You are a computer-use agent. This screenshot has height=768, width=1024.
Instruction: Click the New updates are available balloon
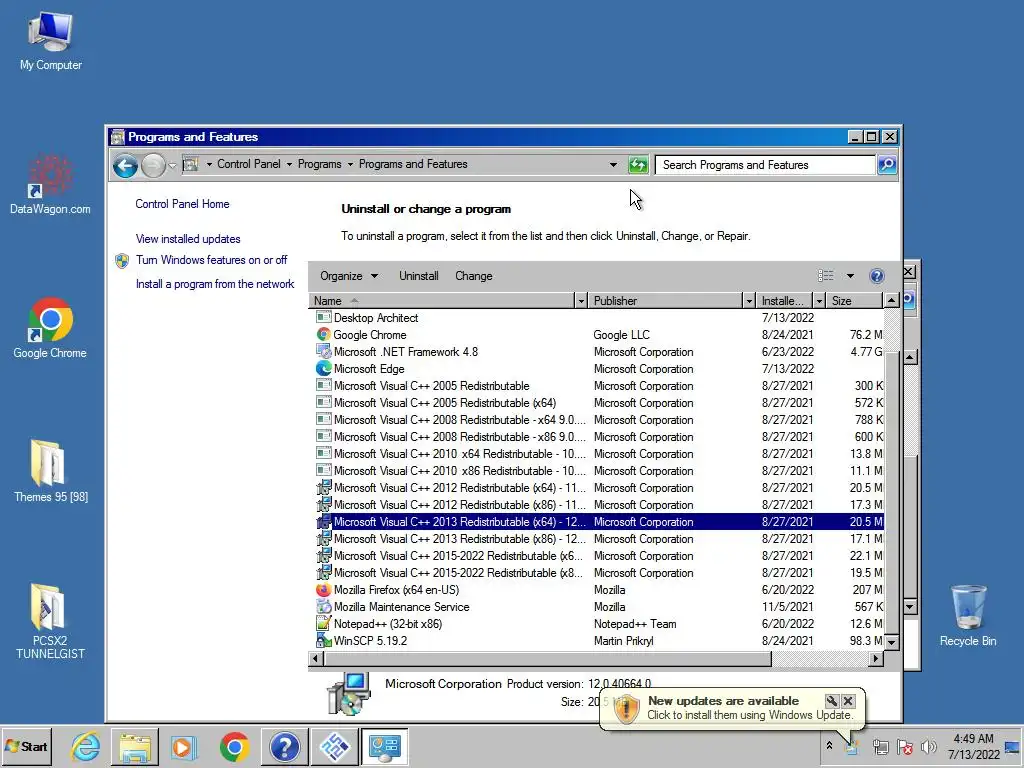[x=731, y=707]
